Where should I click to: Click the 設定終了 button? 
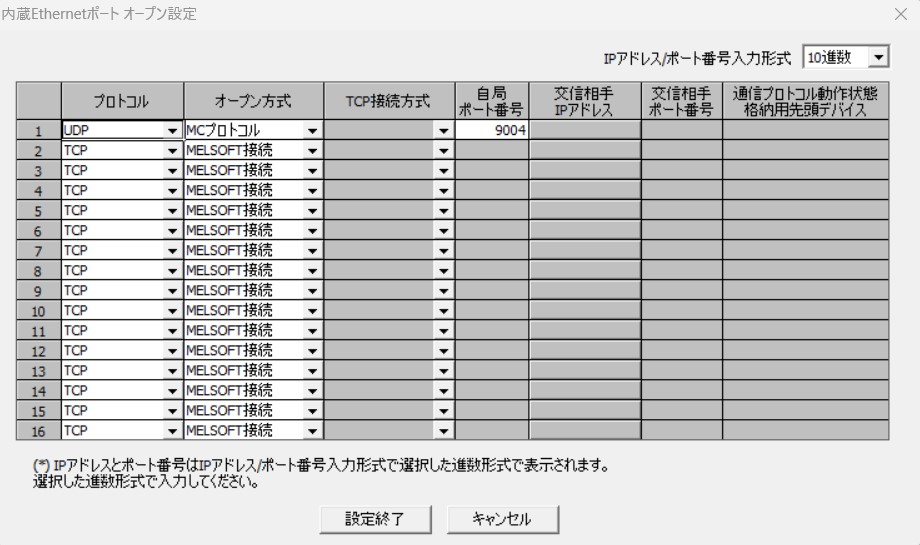[x=376, y=519]
